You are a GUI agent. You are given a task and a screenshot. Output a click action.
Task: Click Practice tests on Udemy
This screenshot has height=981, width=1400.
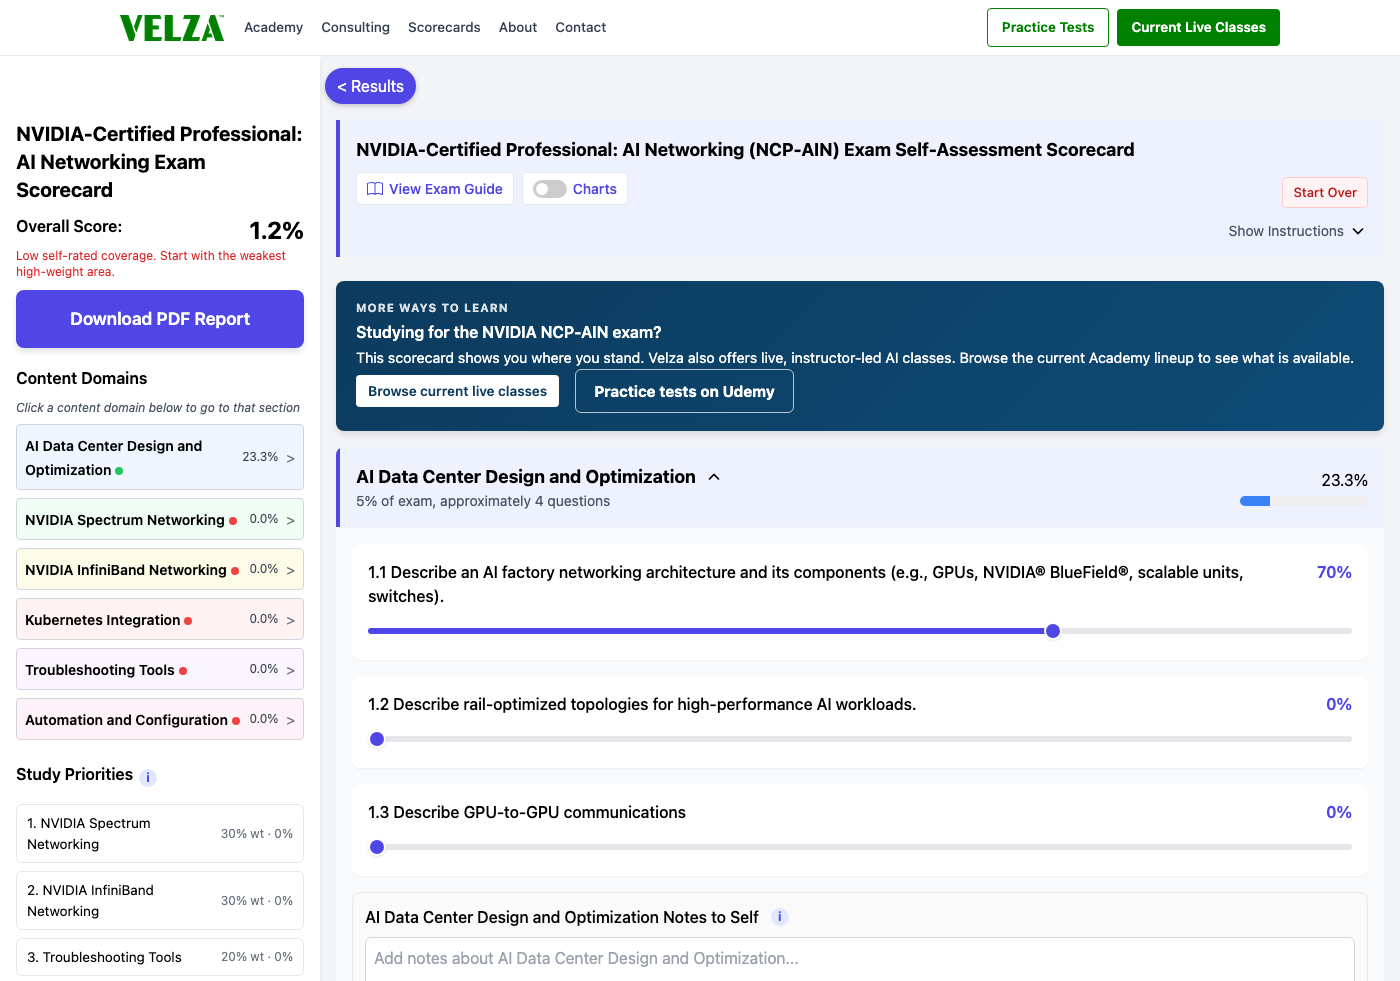click(684, 391)
